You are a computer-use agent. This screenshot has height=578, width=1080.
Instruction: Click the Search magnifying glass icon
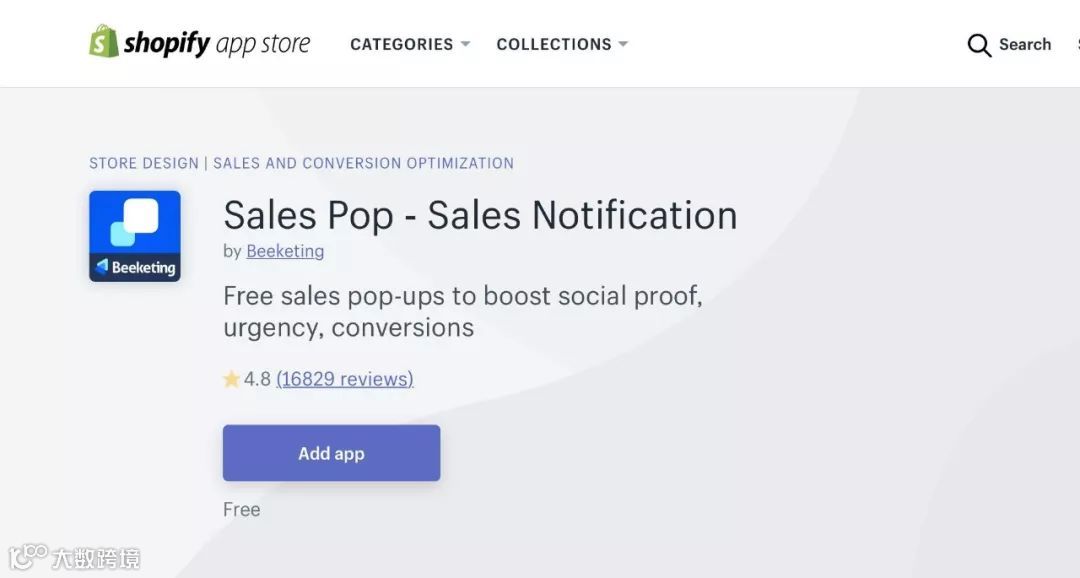pos(979,45)
